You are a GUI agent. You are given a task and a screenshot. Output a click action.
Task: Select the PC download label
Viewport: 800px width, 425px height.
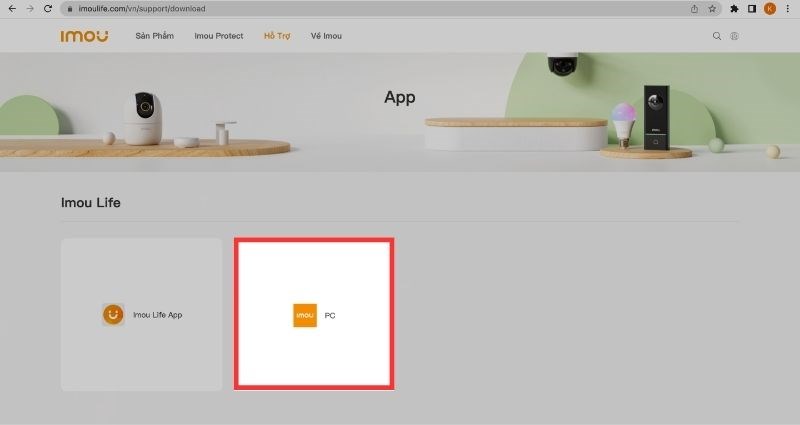pyautogui.click(x=330, y=315)
